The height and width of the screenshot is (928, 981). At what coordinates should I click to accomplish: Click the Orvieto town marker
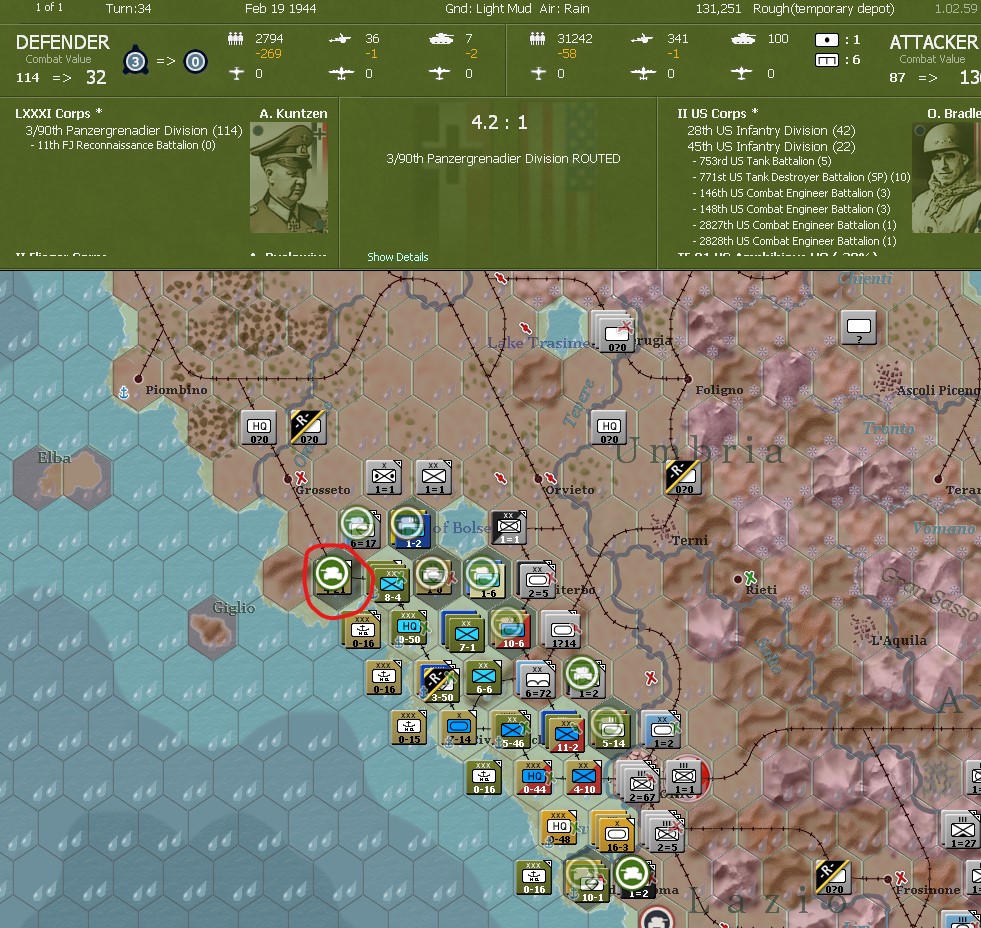coord(538,479)
